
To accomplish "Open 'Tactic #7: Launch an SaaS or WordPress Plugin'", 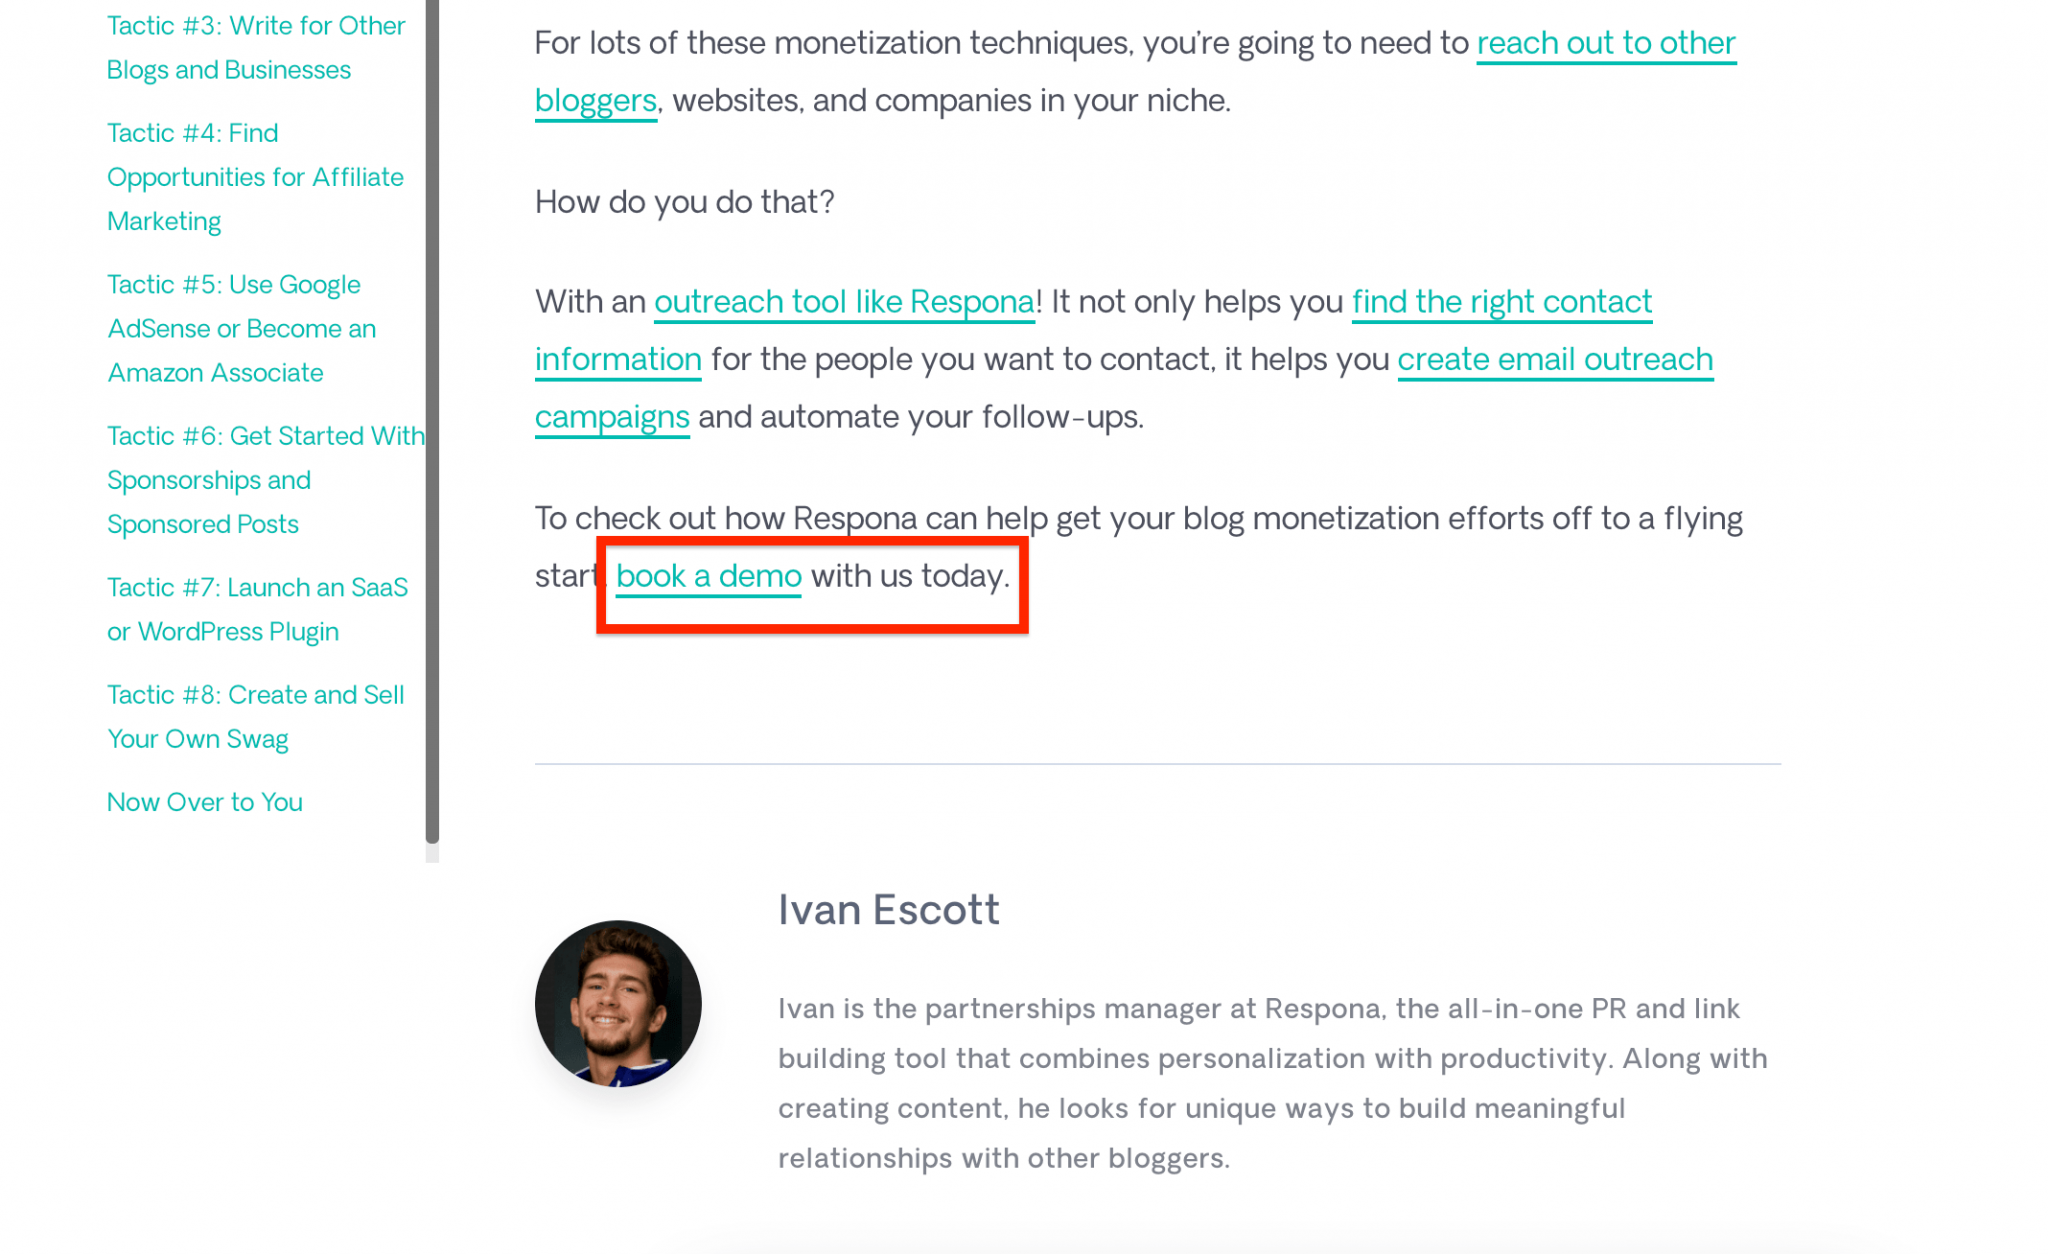I will tap(257, 609).
